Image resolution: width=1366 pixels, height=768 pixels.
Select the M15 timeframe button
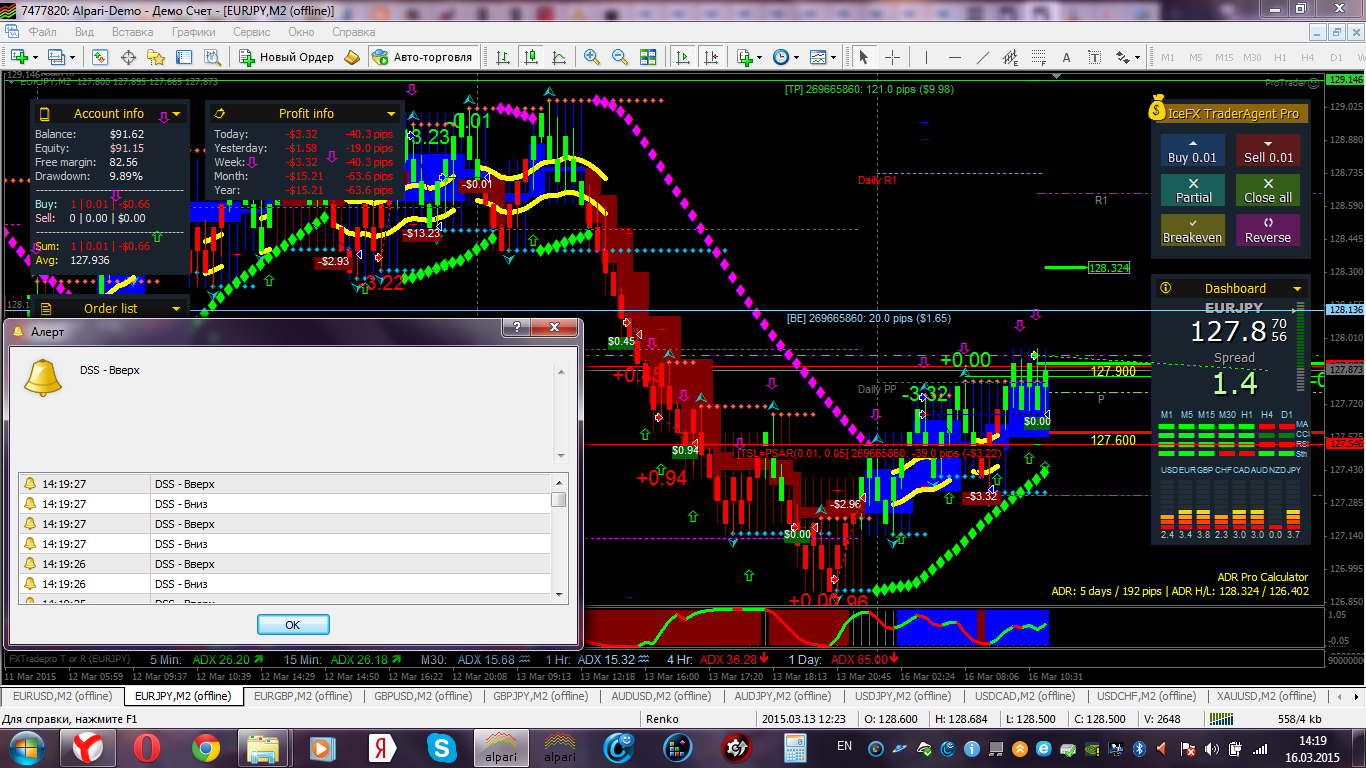(1224, 57)
